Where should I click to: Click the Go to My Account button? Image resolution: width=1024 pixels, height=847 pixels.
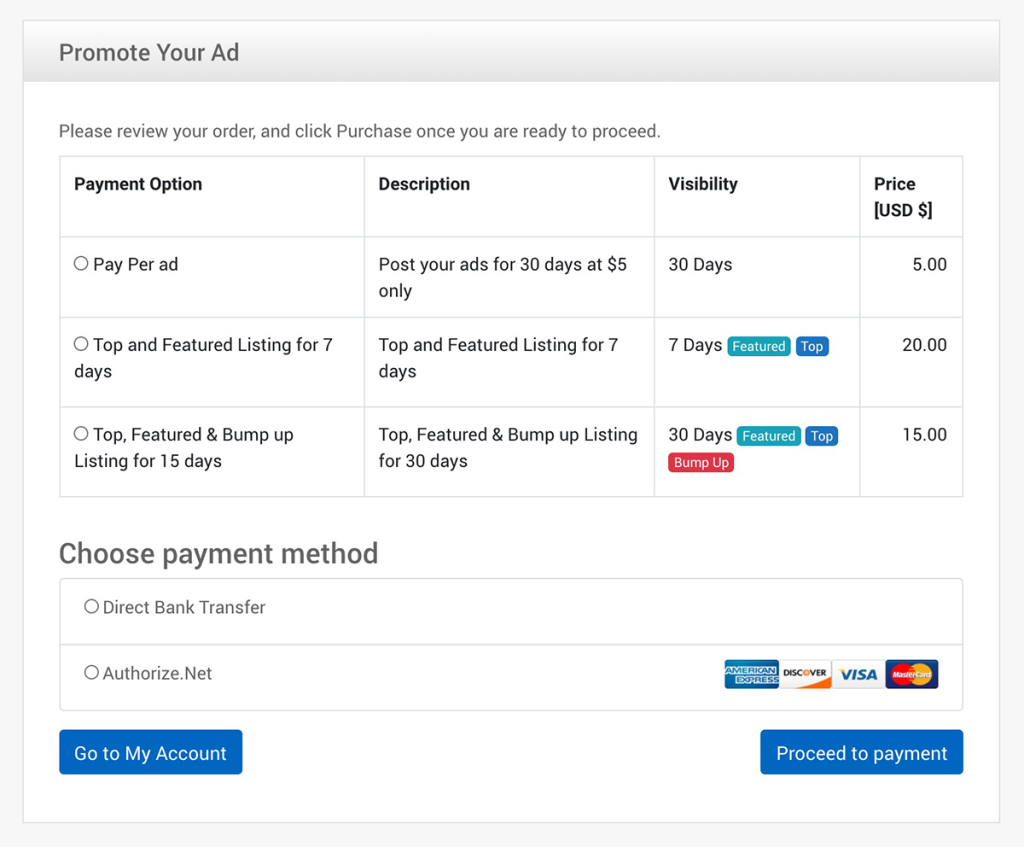[x=151, y=752]
